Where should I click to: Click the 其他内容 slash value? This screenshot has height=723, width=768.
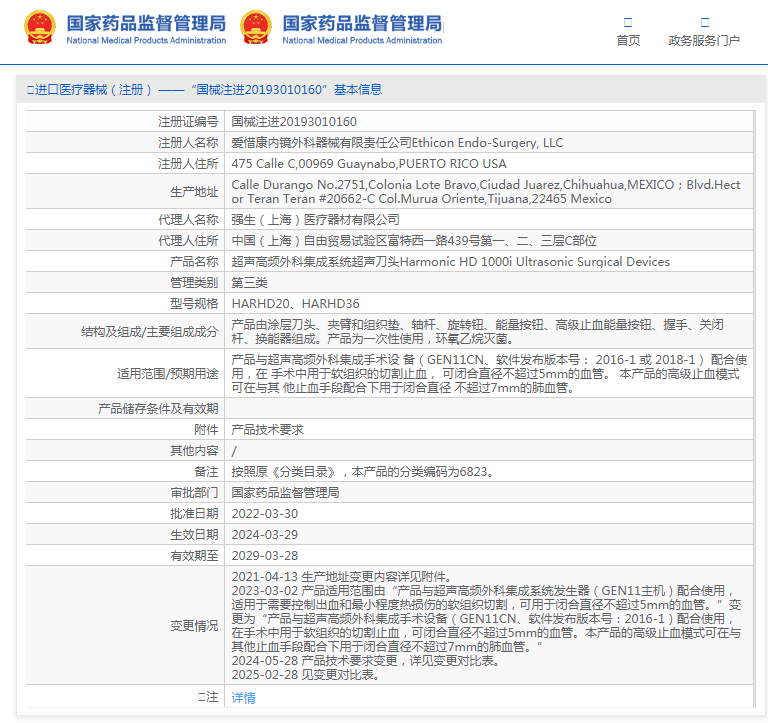[234, 451]
